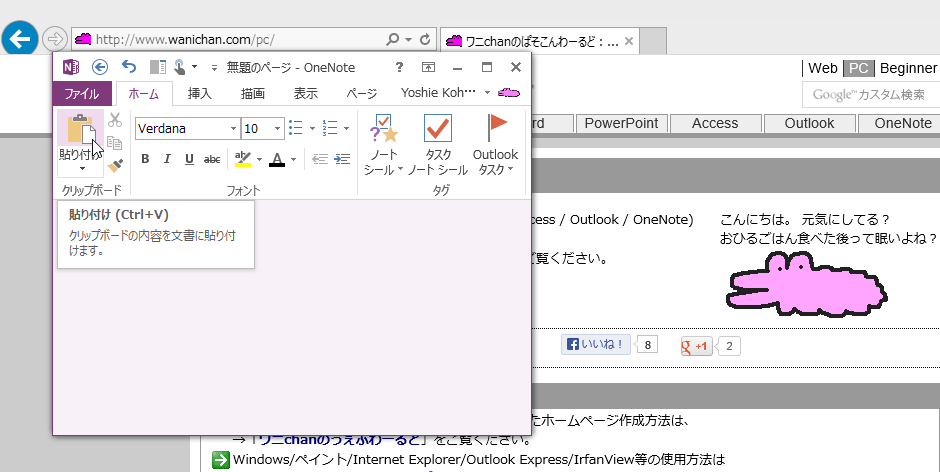Click OneNote Back arrow in quick access

click(100, 67)
